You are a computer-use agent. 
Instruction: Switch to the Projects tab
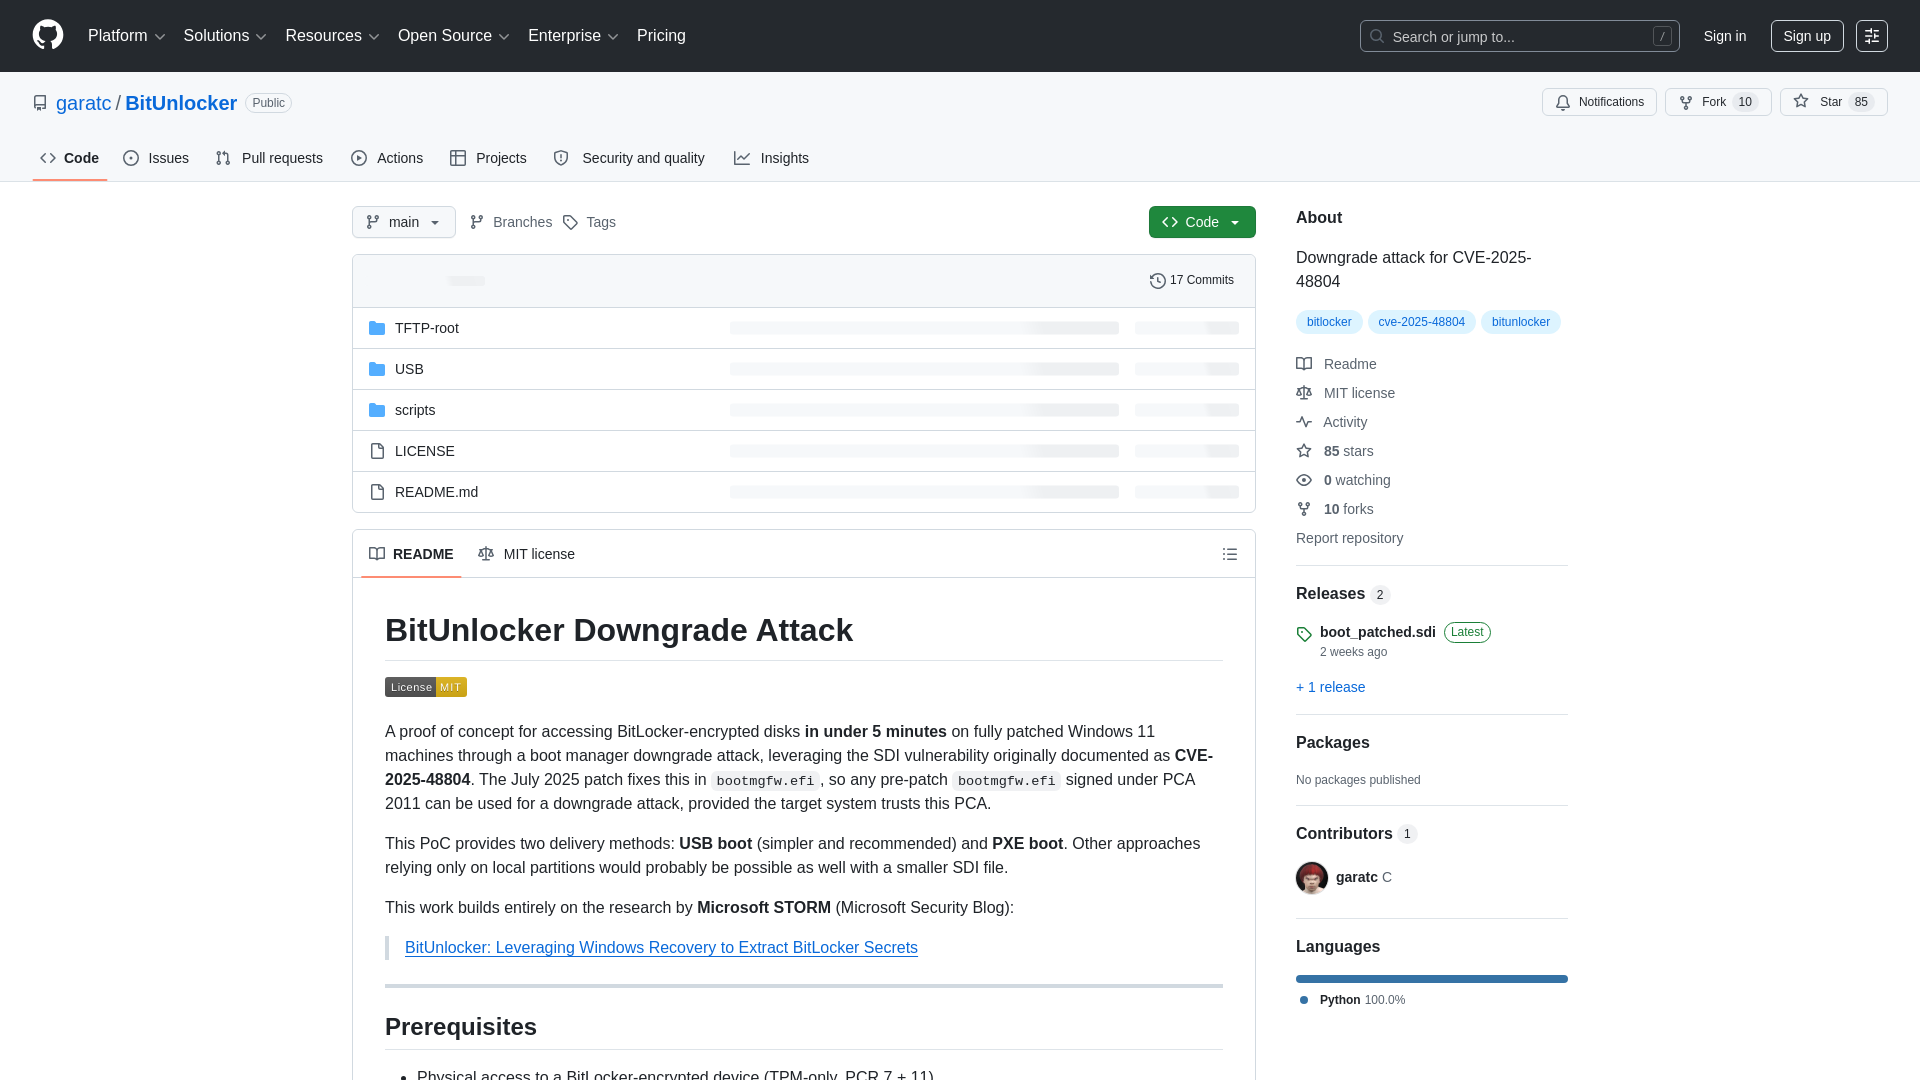pyautogui.click(x=488, y=158)
